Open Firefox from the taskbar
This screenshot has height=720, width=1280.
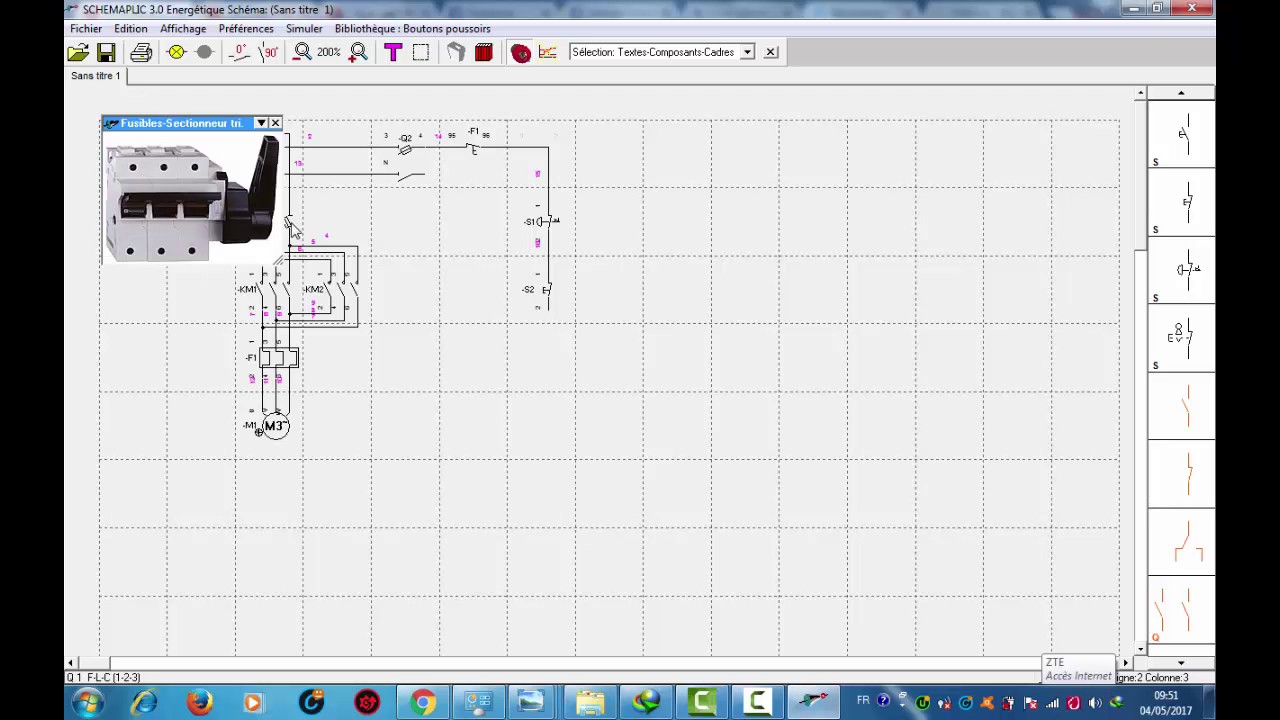pyautogui.click(x=200, y=703)
